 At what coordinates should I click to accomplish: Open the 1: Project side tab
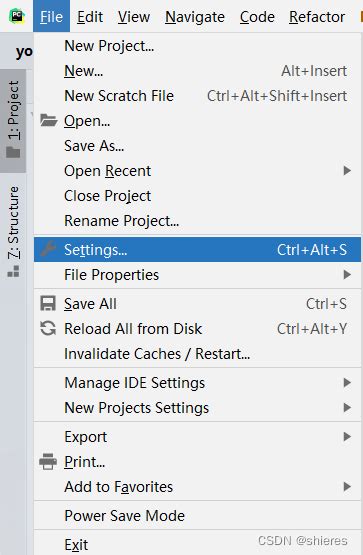coord(13,121)
